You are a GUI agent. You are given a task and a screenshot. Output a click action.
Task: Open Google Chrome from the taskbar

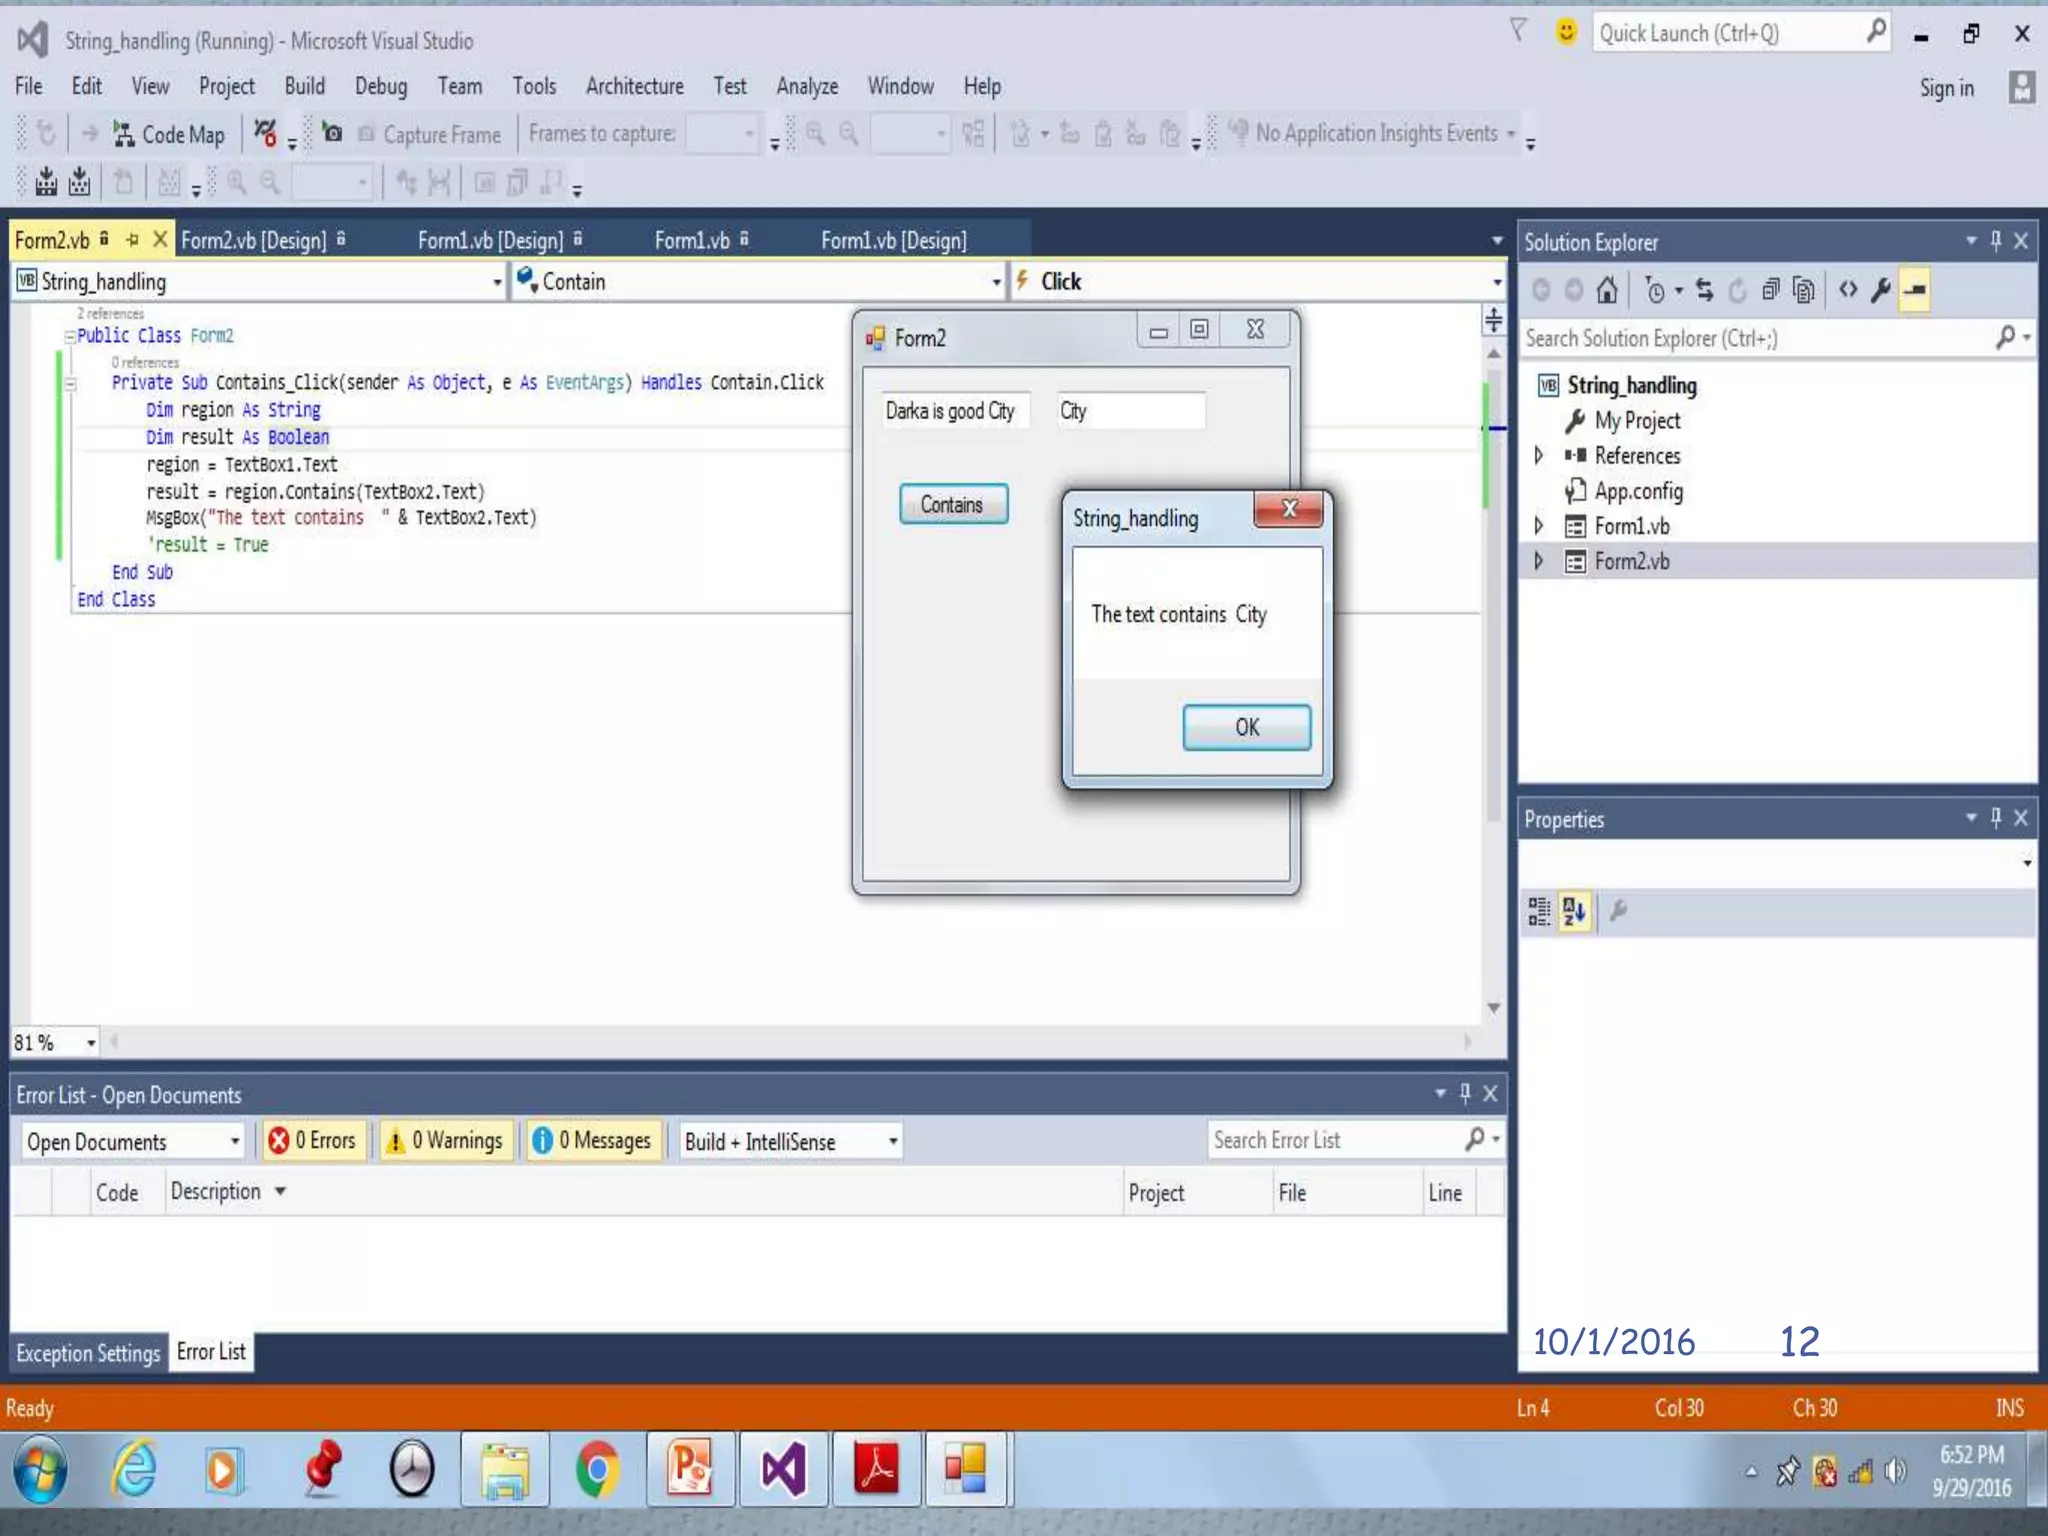coord(597,1470)
